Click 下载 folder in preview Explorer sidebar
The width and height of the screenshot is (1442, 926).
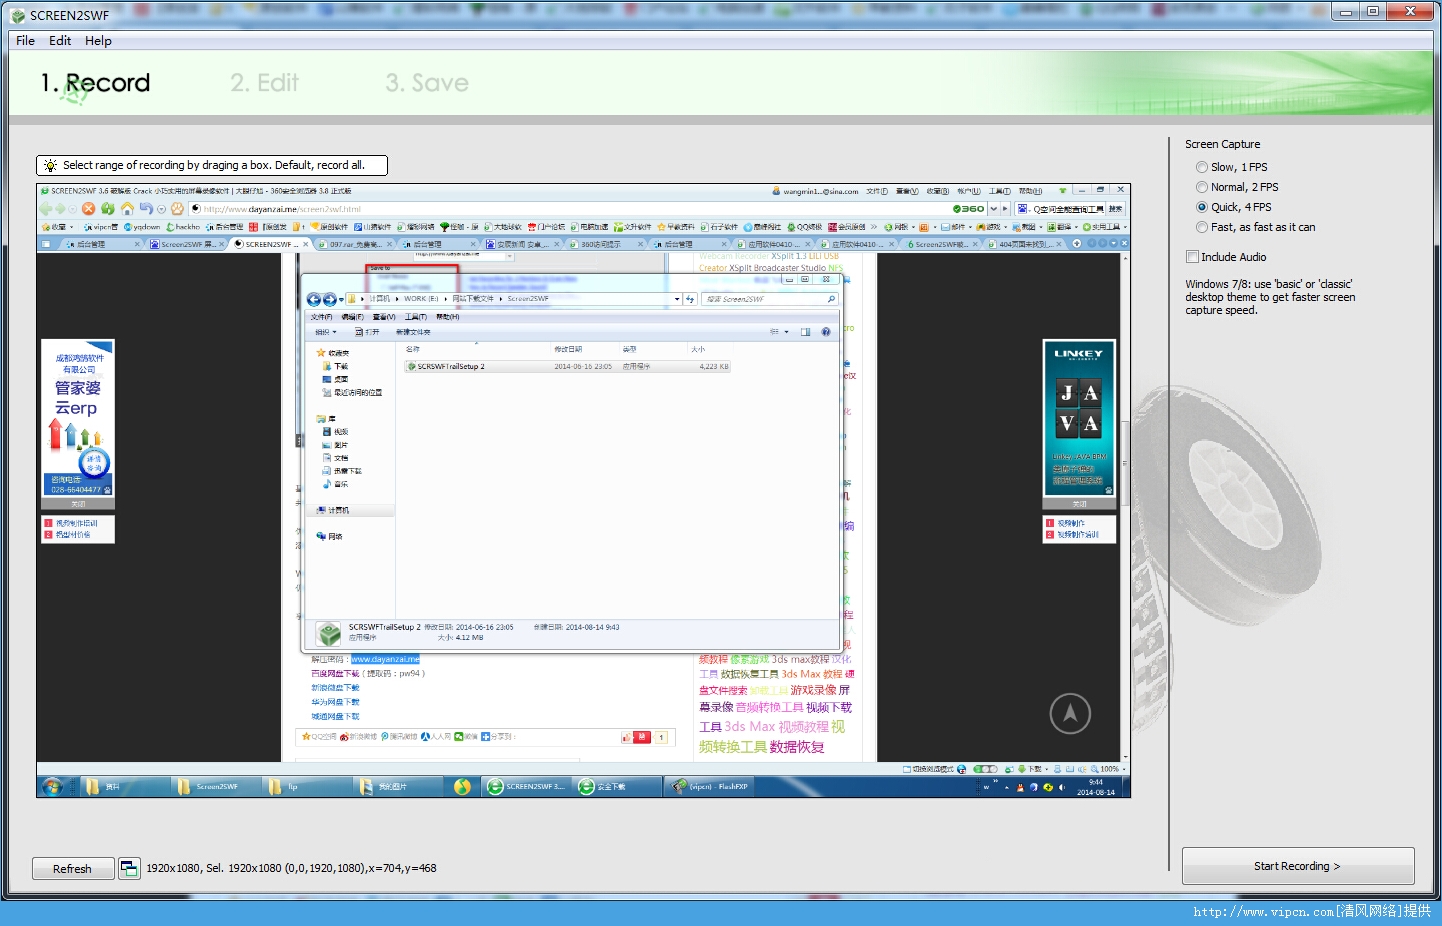click(336, 366)
